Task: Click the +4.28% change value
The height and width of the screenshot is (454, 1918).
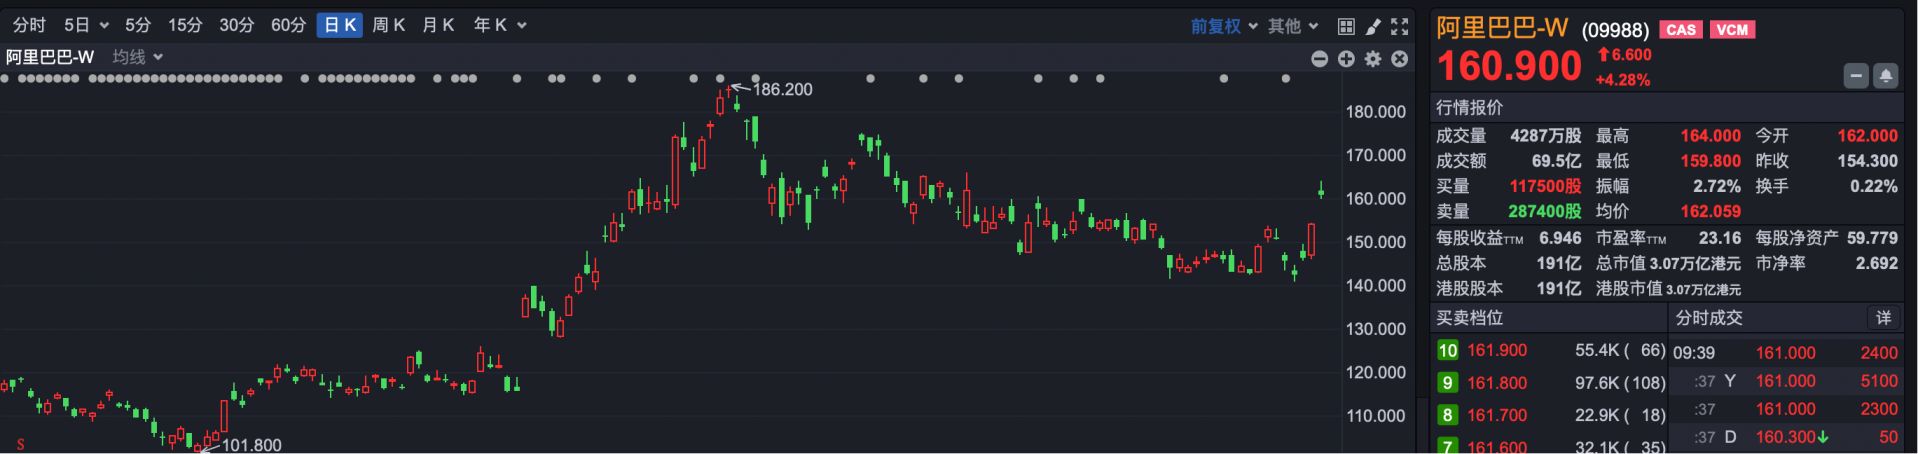Action: coord(1622,80)
